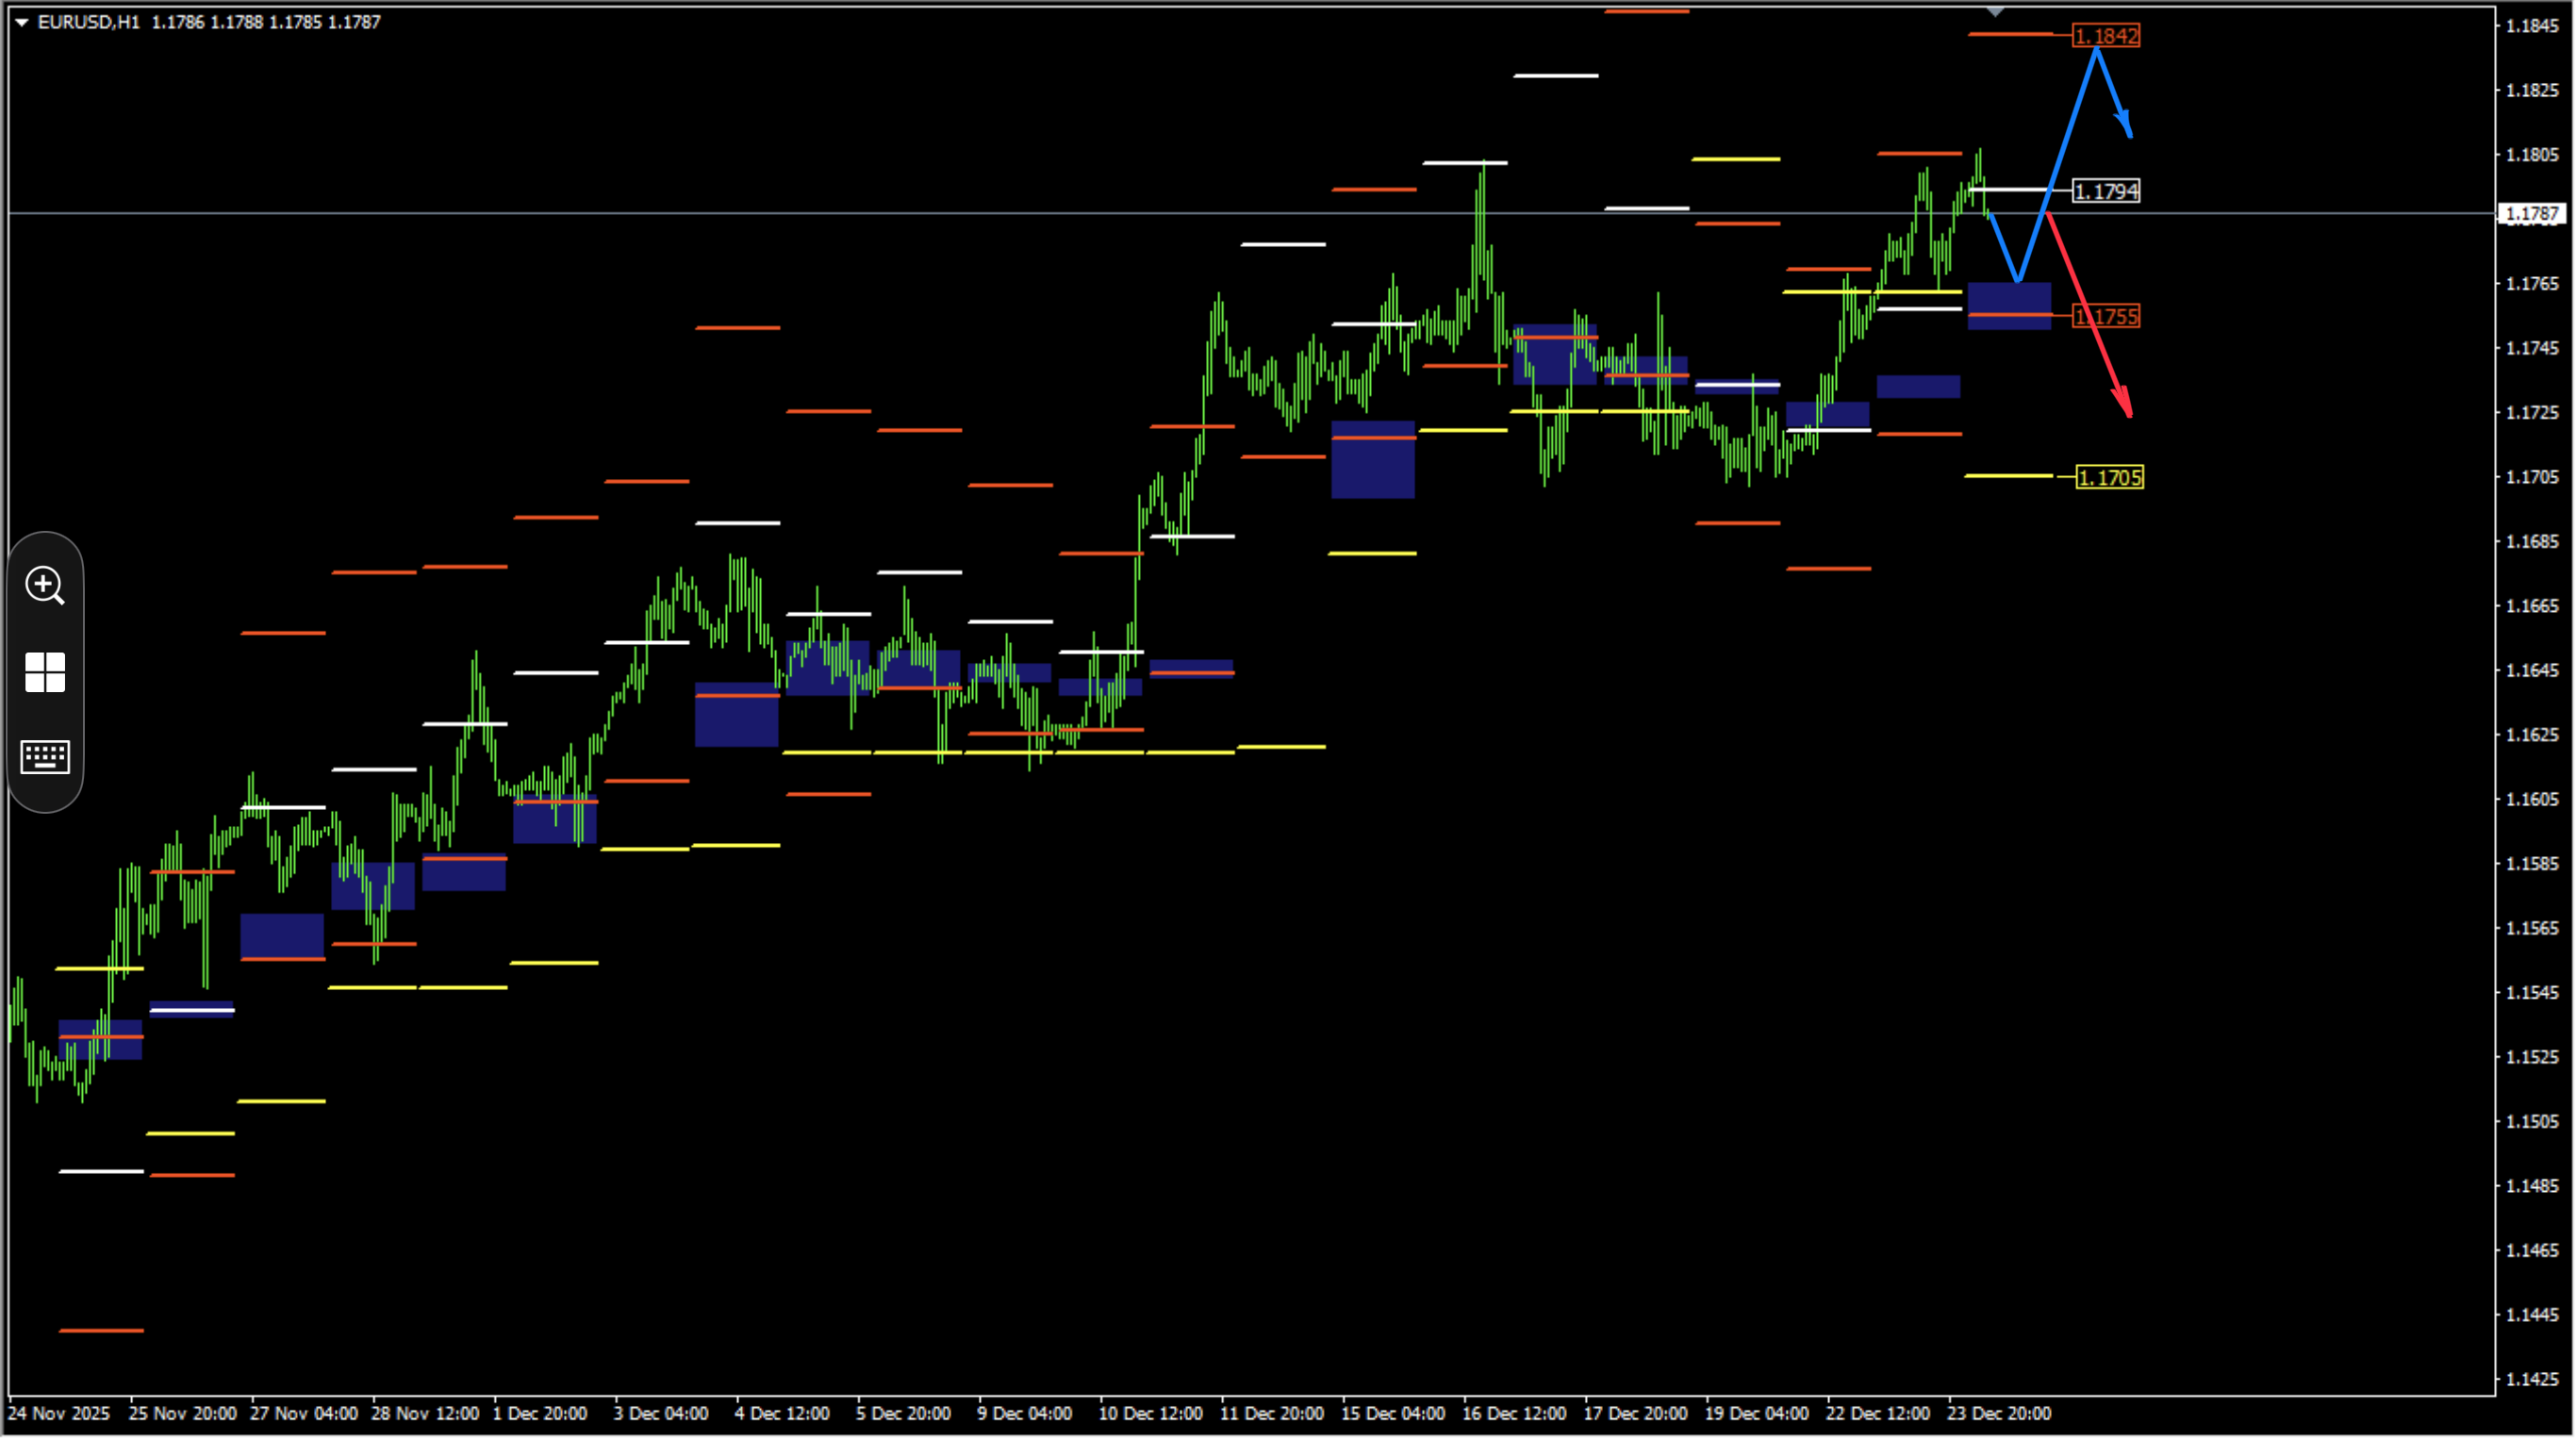Click the zoom-in magnifier icon

(x=45, y=586)
